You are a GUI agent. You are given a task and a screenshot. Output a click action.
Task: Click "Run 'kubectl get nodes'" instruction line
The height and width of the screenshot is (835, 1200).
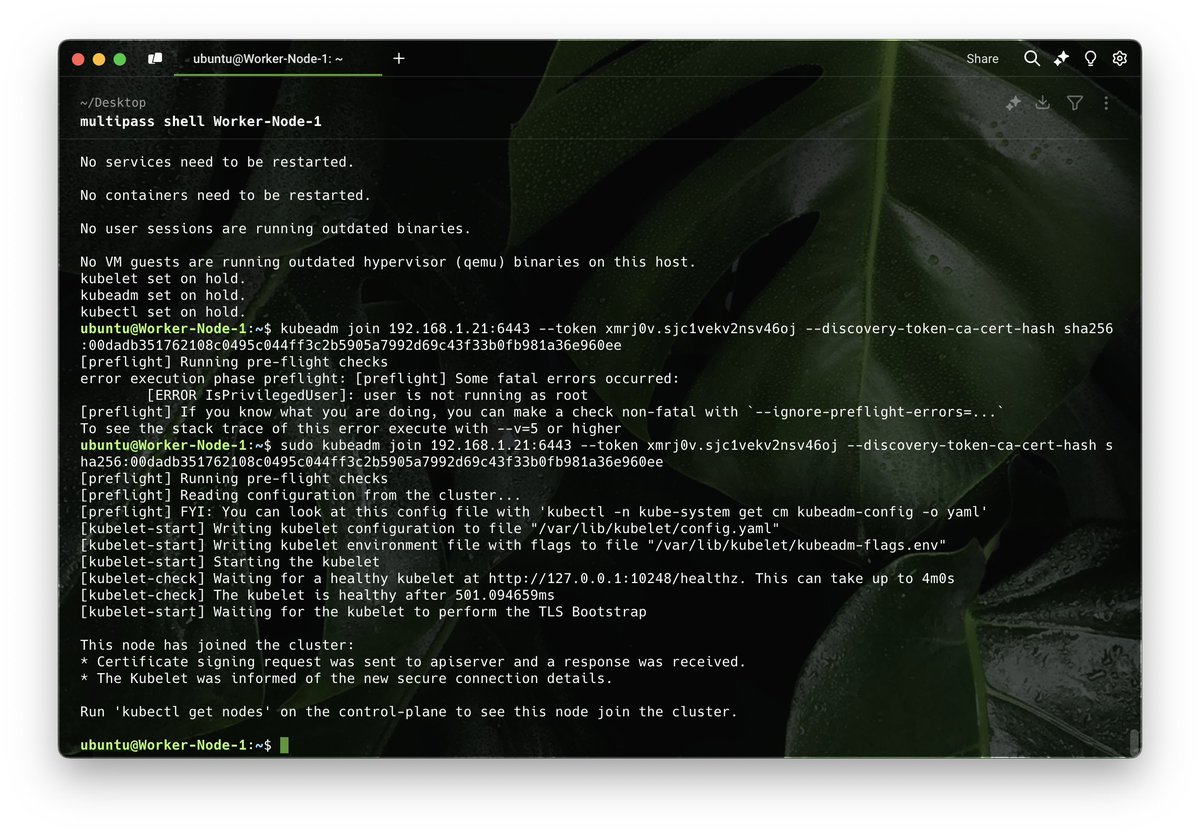[x=409, y=712]
